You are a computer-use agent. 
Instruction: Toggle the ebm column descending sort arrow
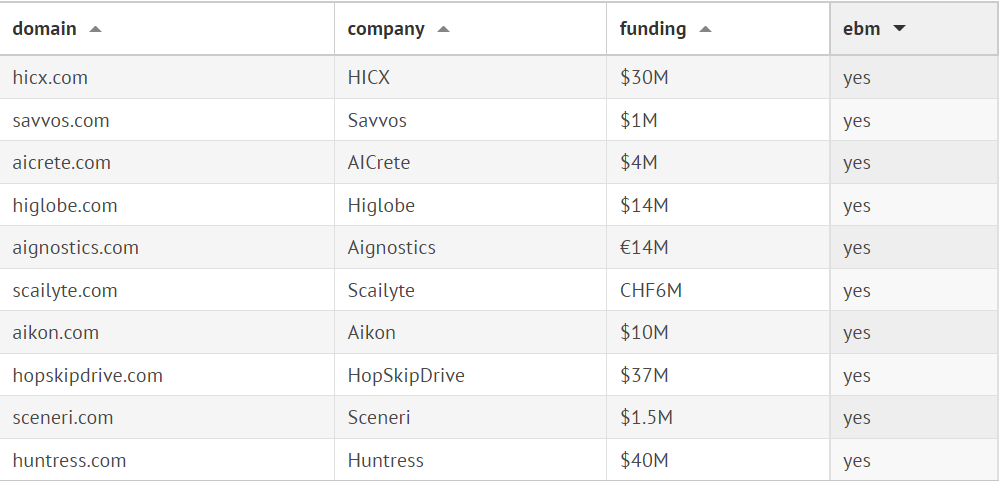[x=899, y=29]
